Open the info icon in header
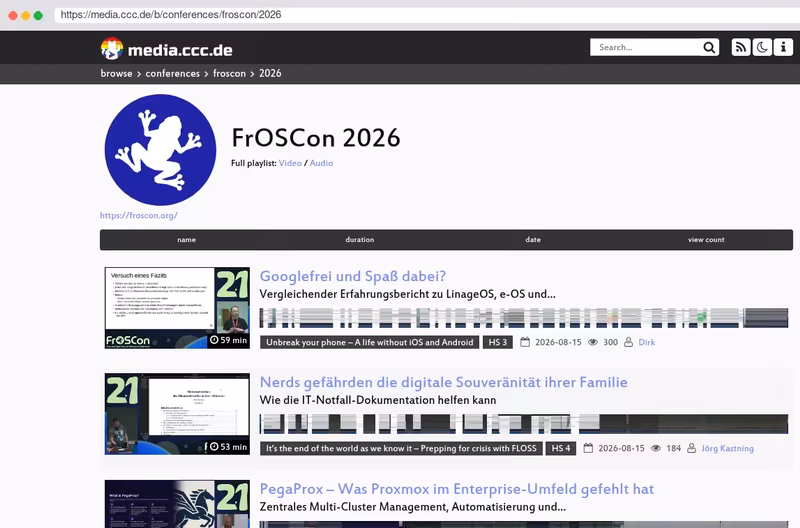Screen dimensions: 800x528 783,47
